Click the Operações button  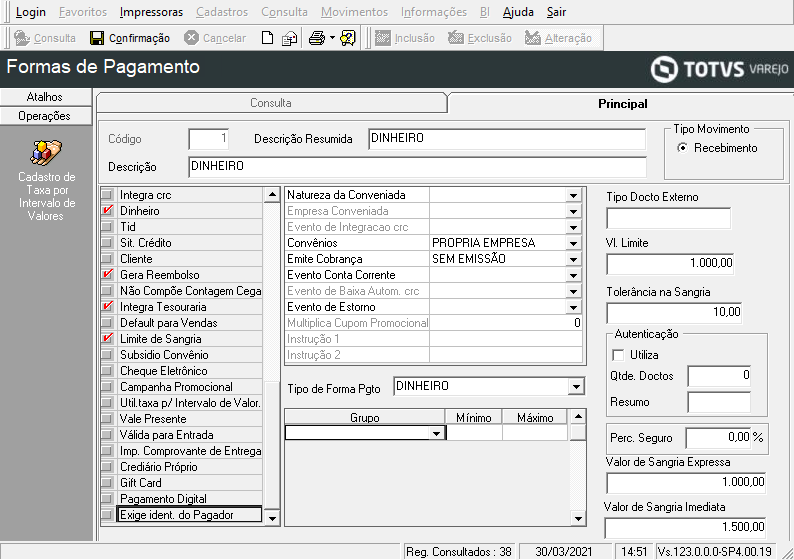coord(45,116)
